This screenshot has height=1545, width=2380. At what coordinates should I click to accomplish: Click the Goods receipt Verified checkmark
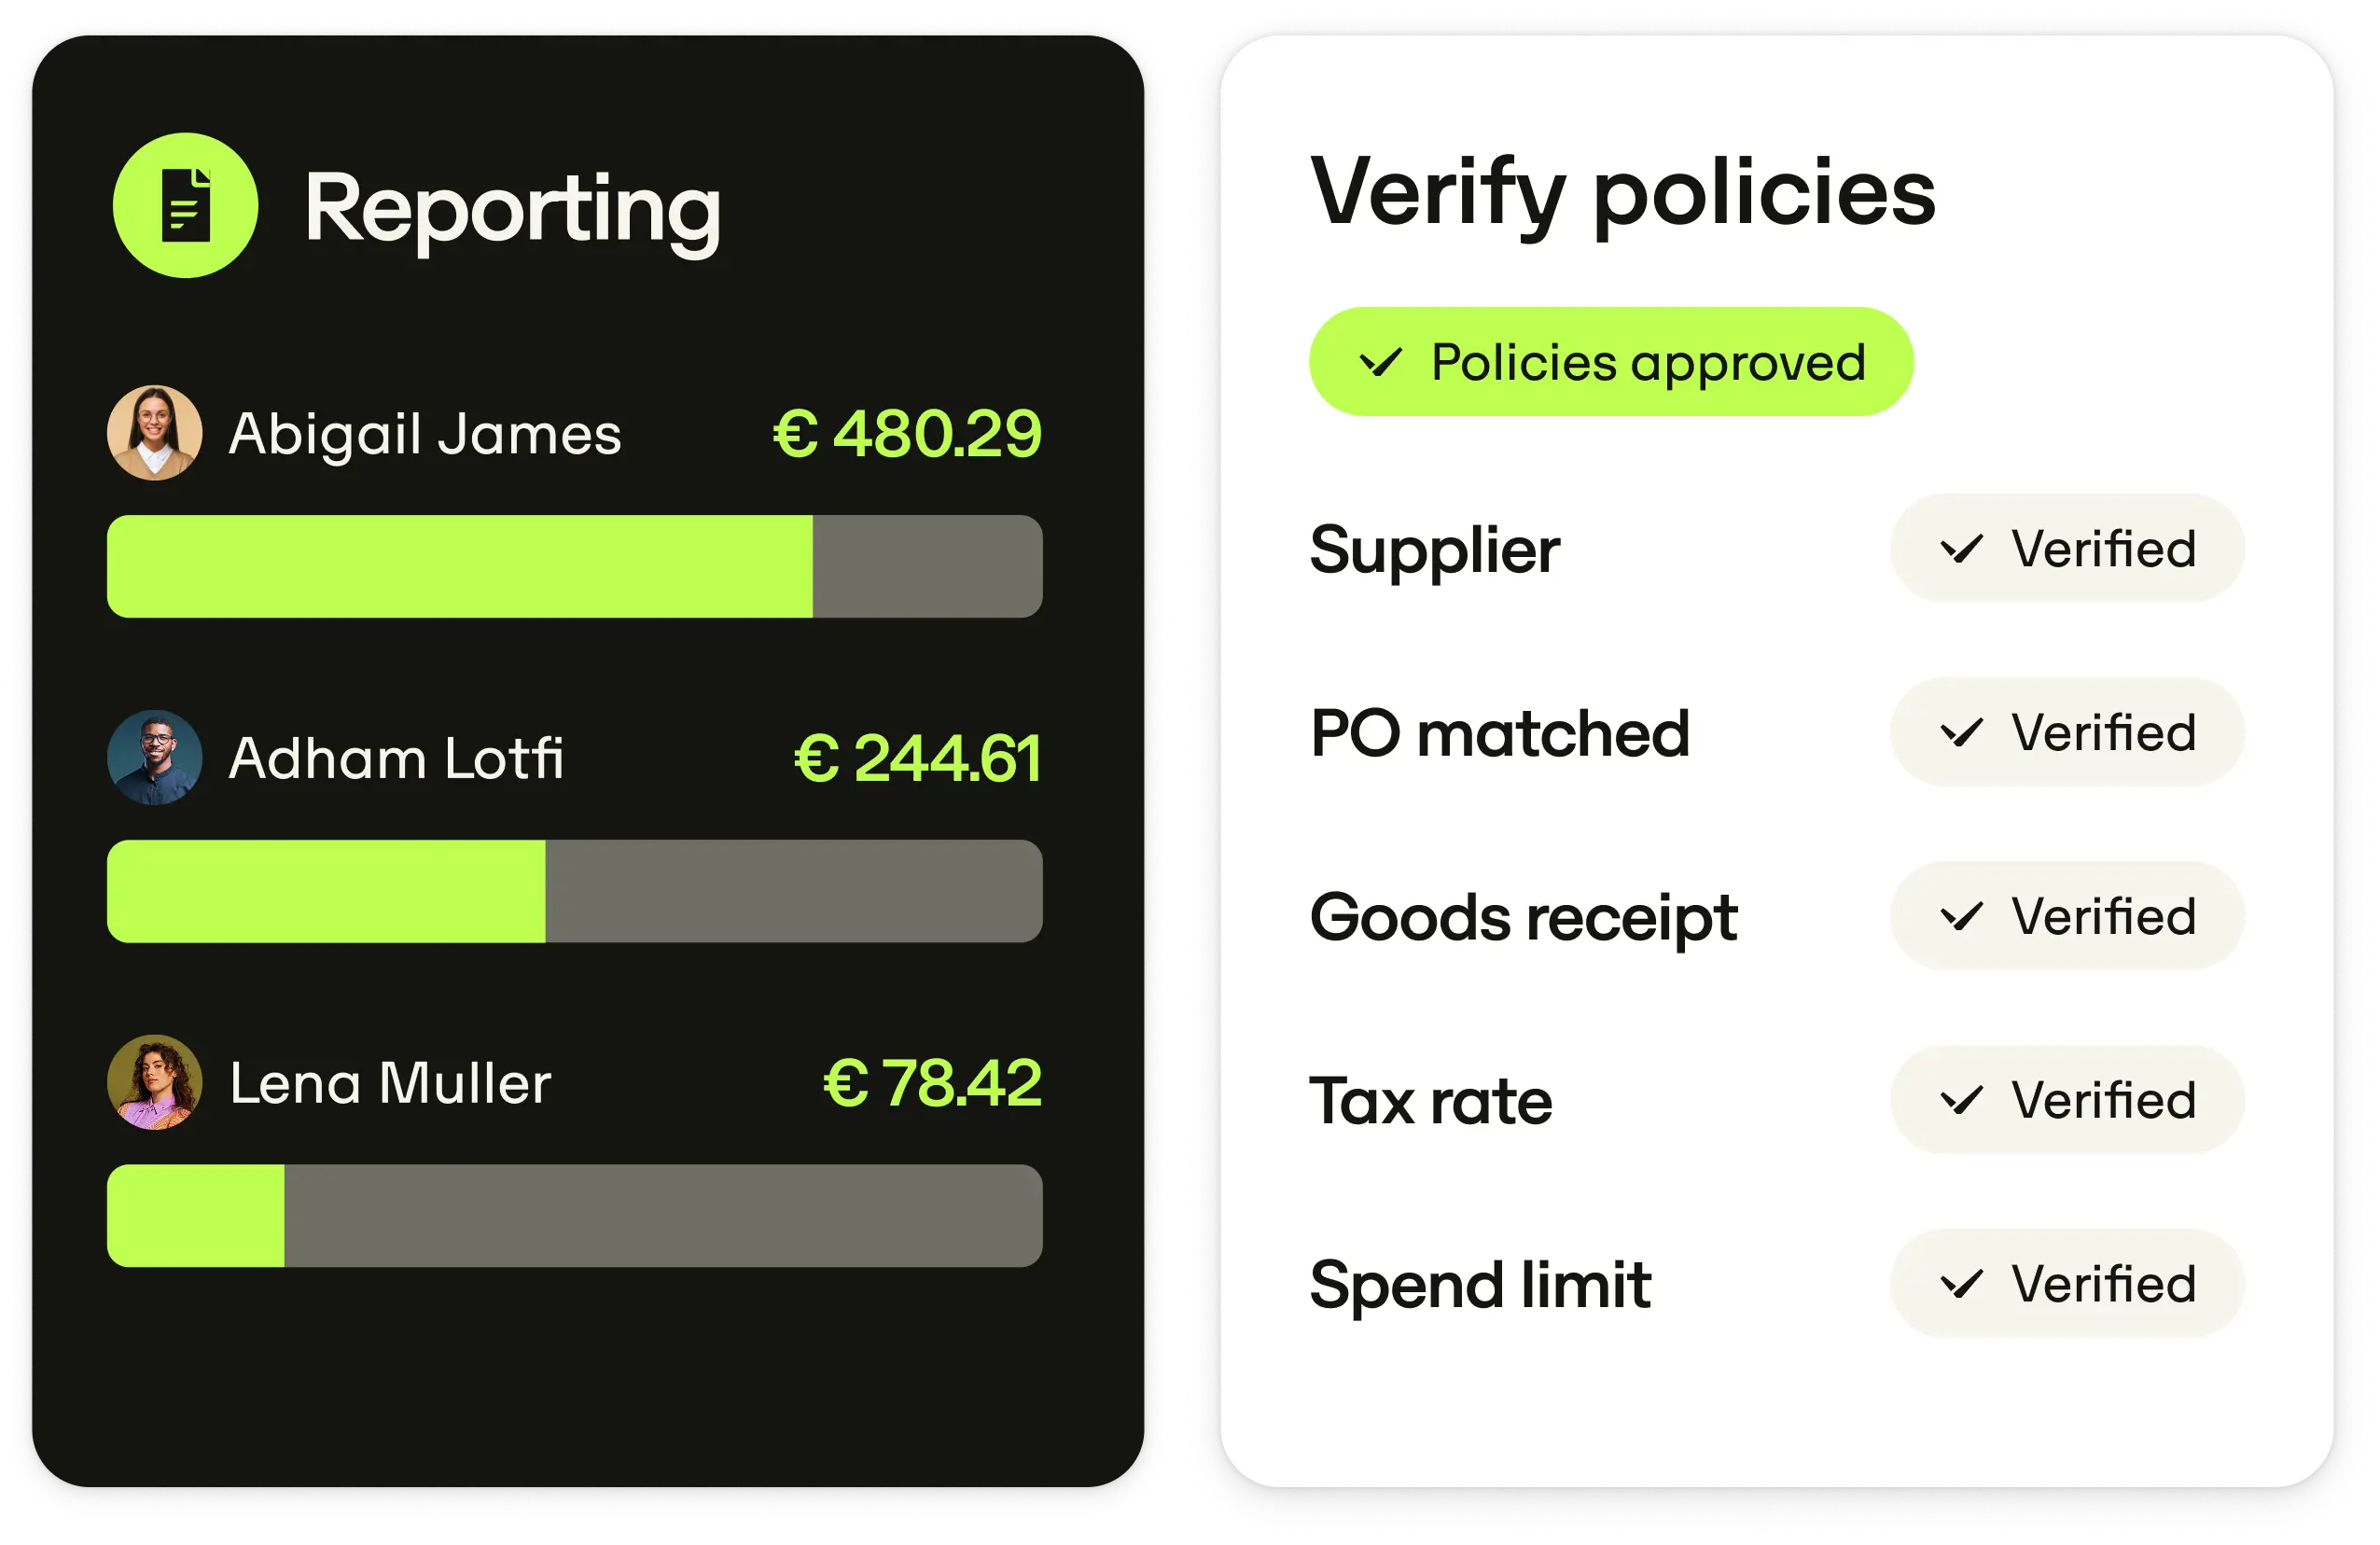coord(1961,917)
